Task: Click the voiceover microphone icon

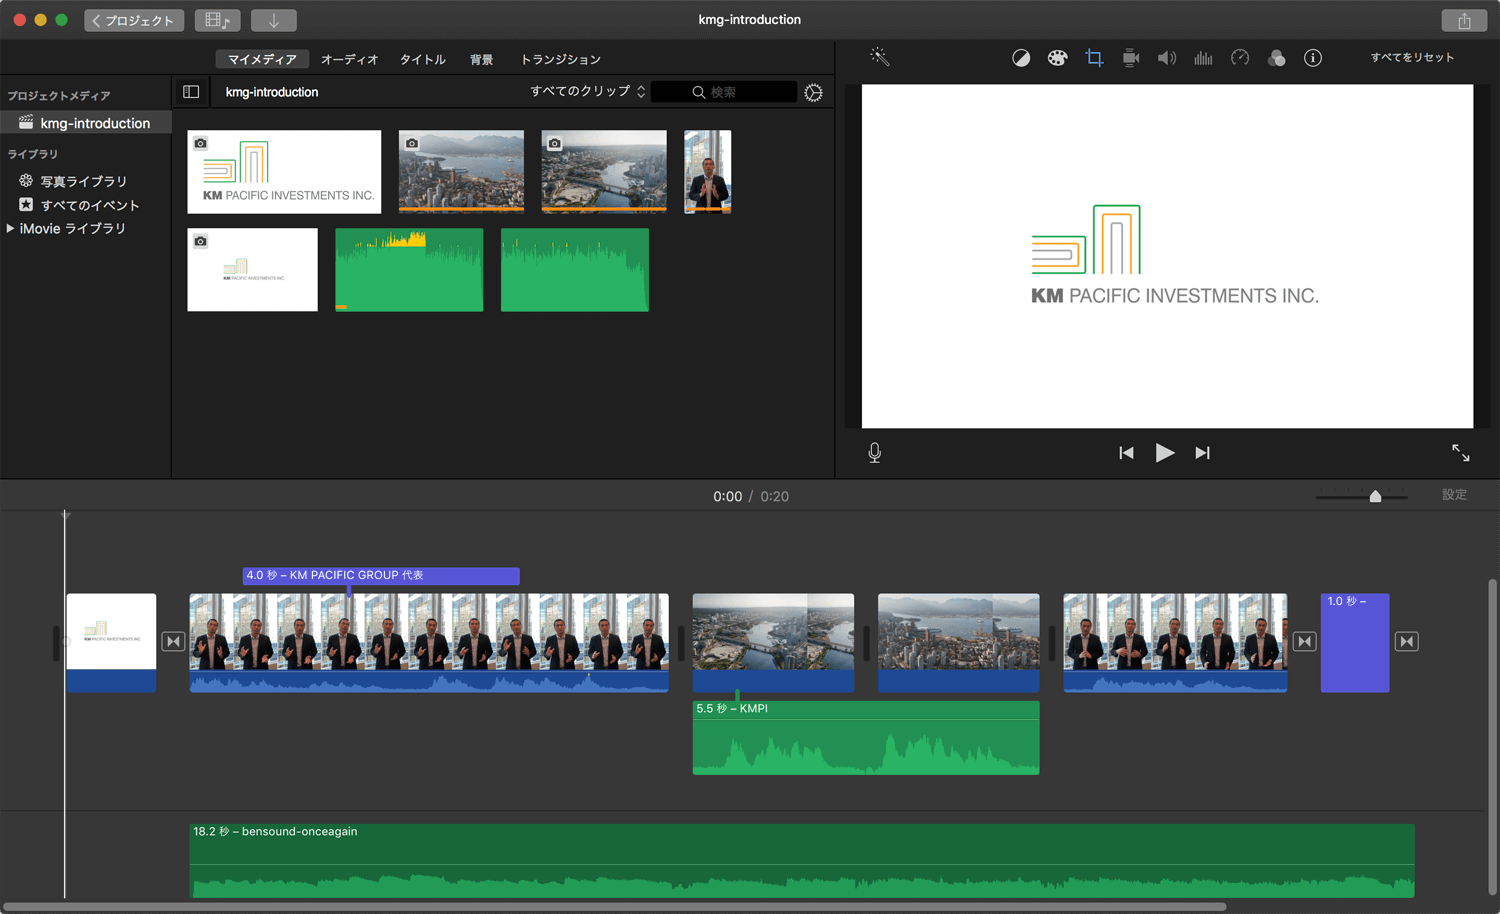Action: coord(875,453)
